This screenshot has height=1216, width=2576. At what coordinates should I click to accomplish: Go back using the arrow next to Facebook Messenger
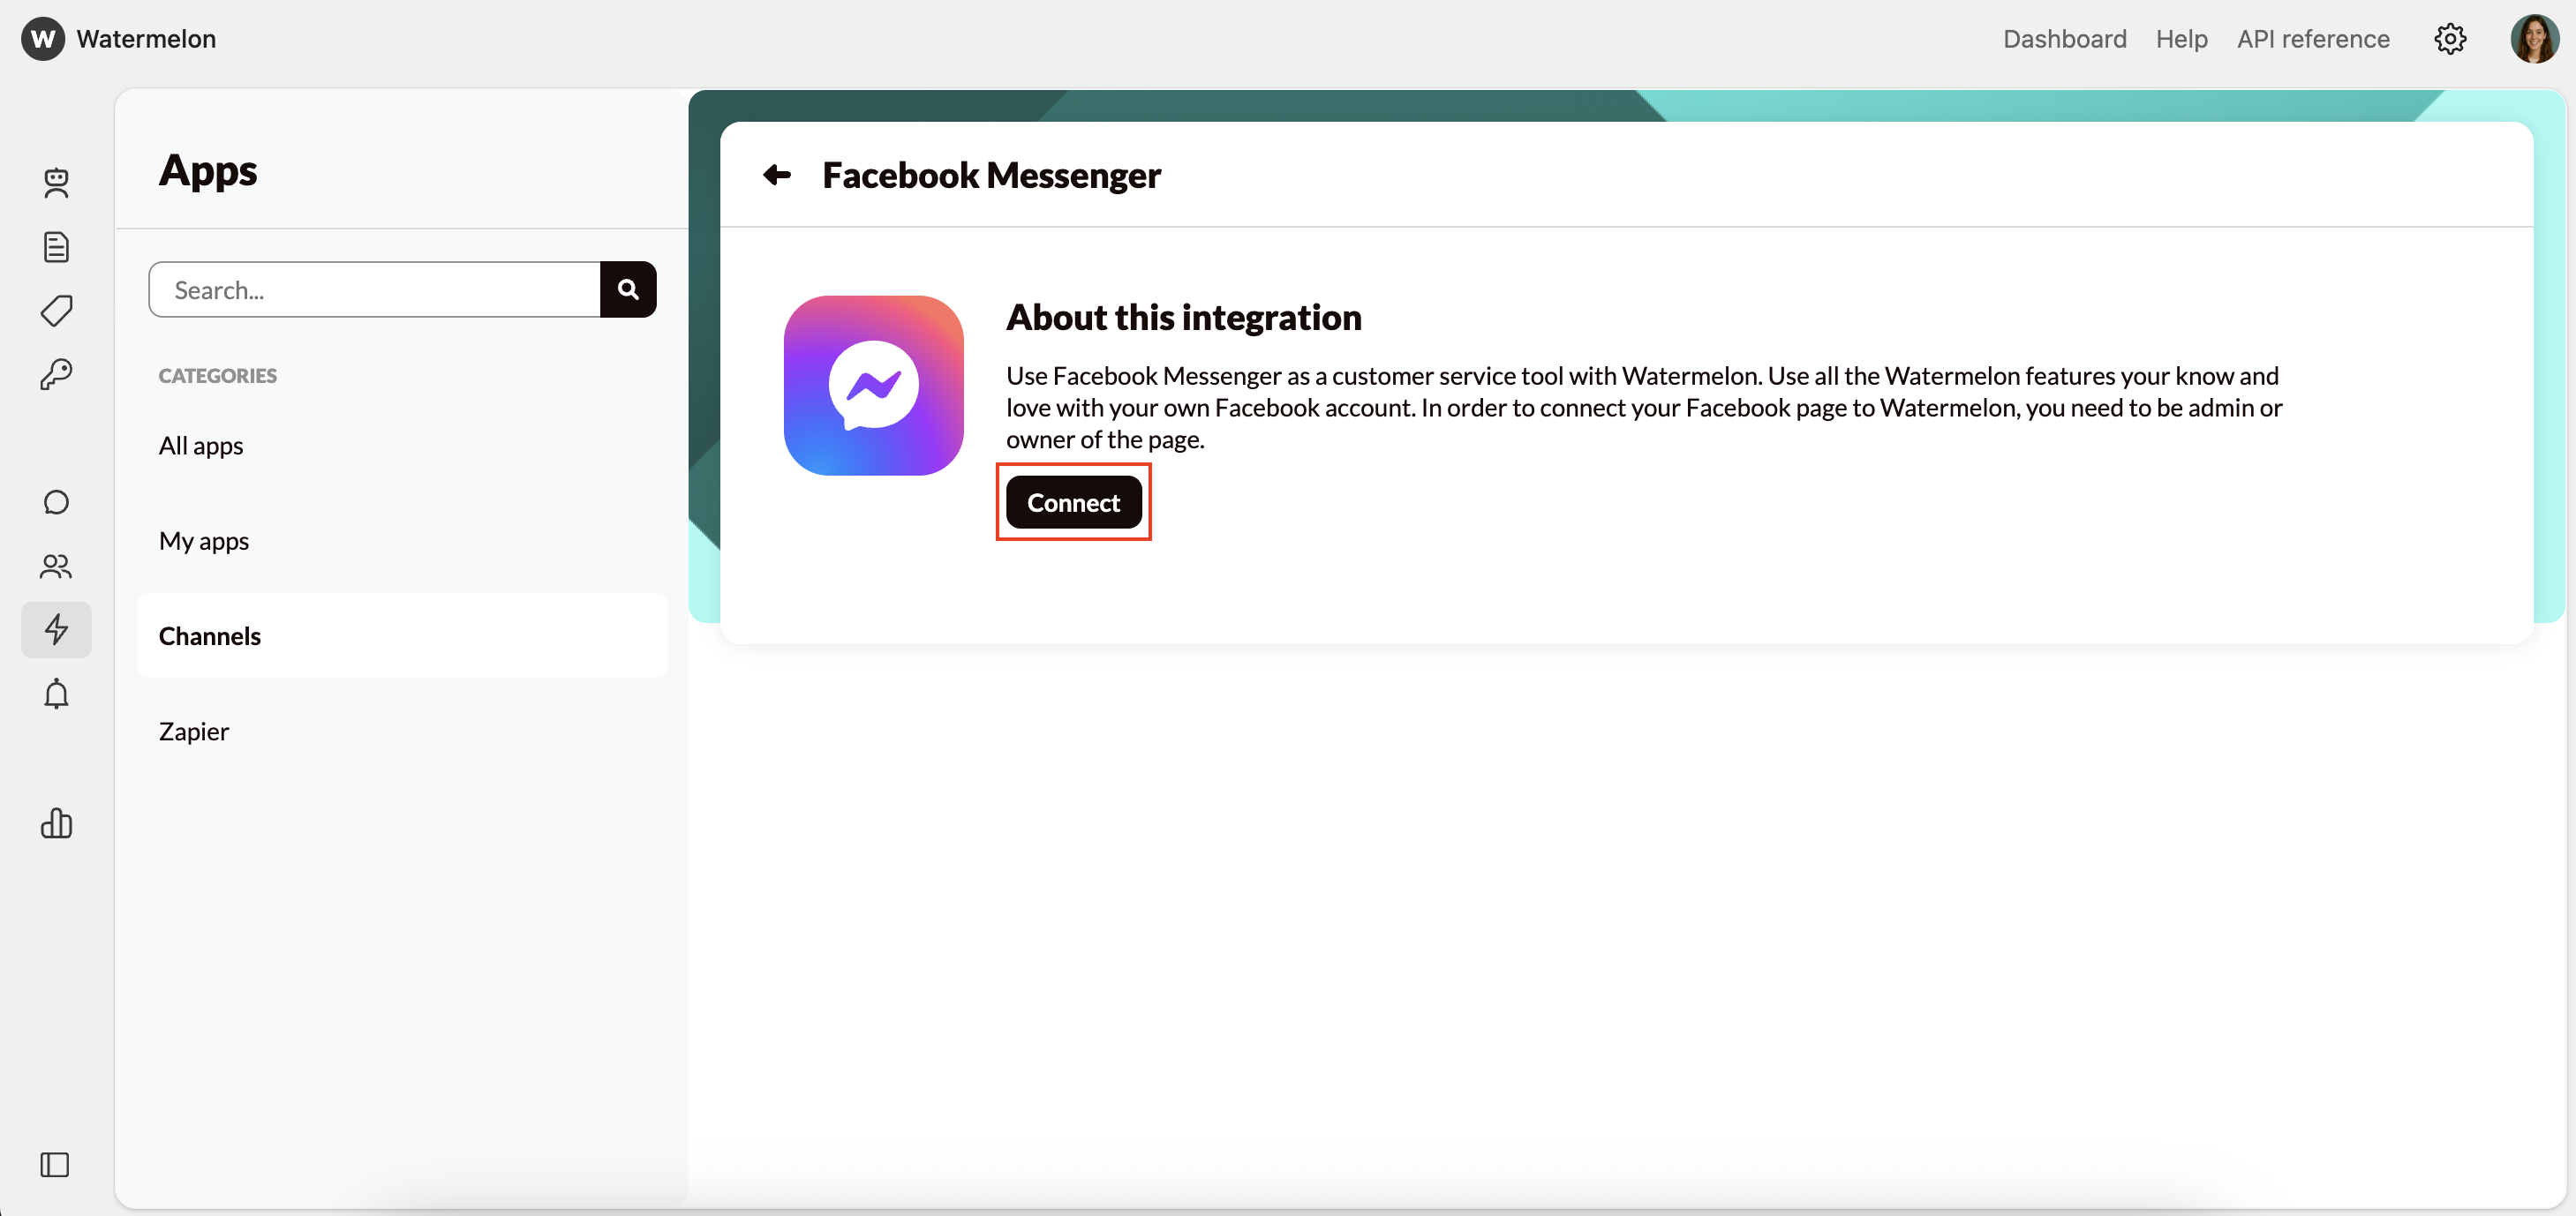click(x=778, y=174)
